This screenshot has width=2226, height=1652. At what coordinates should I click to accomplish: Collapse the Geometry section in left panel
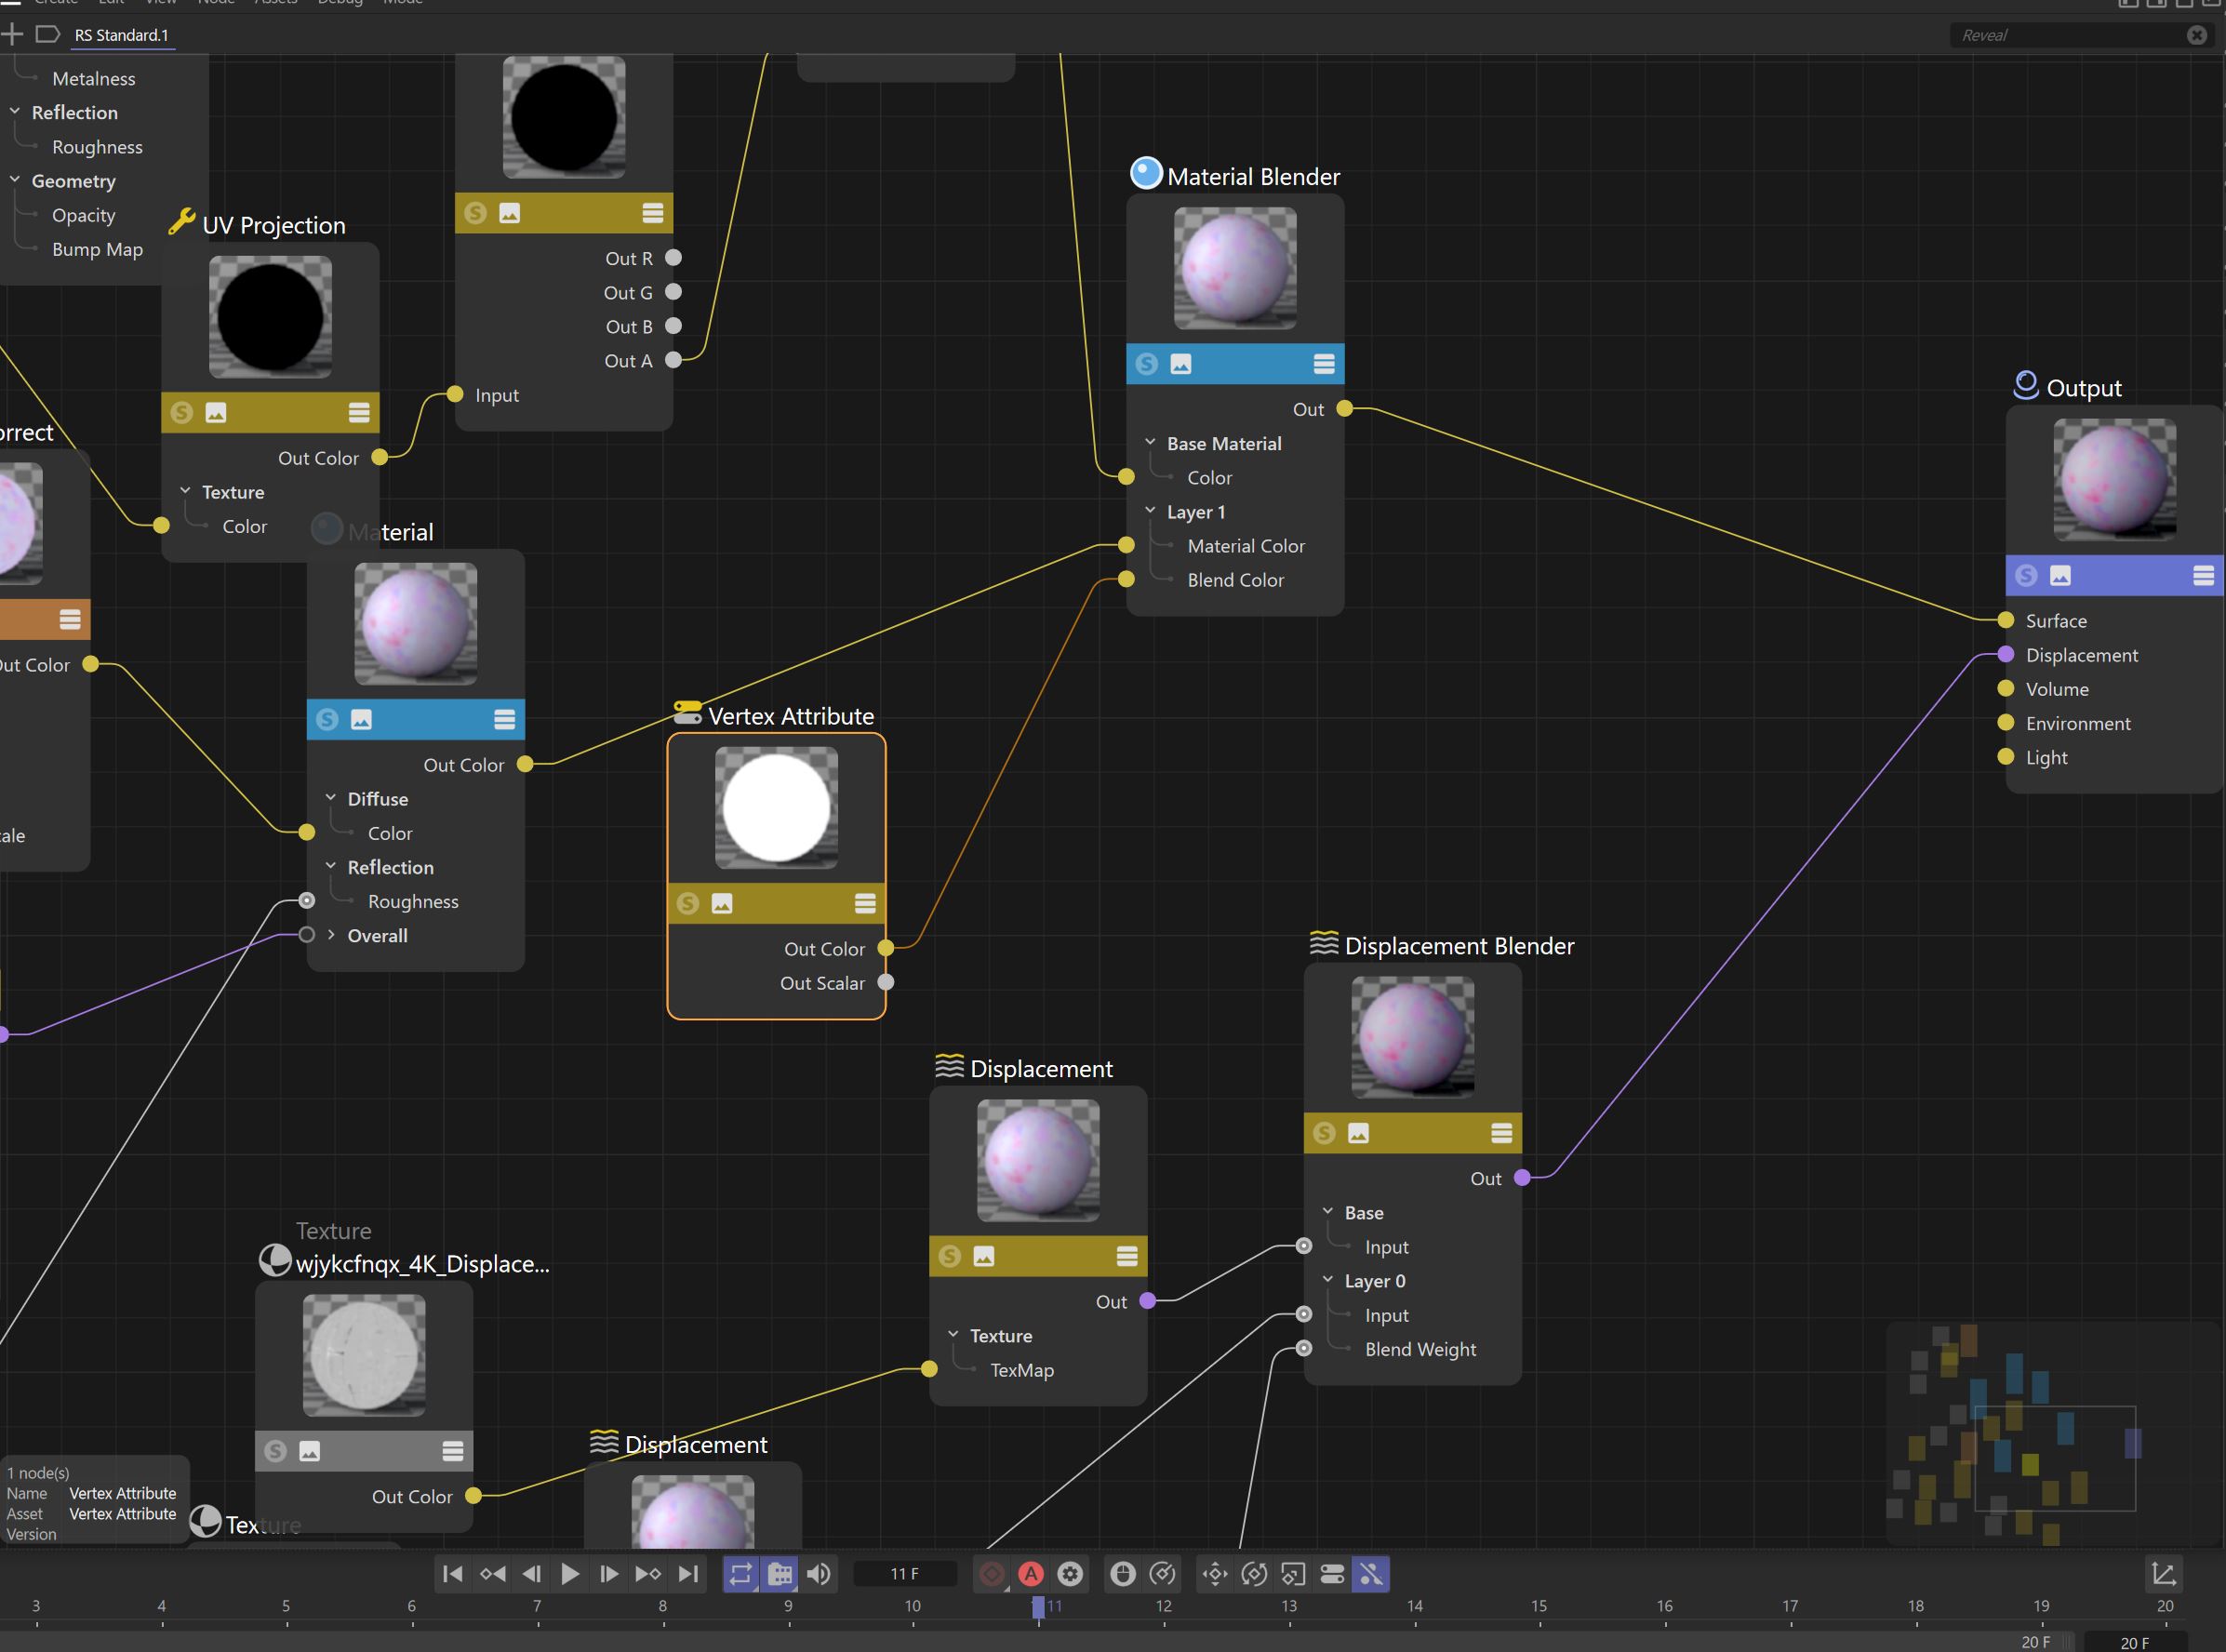(x=15, y=180)
